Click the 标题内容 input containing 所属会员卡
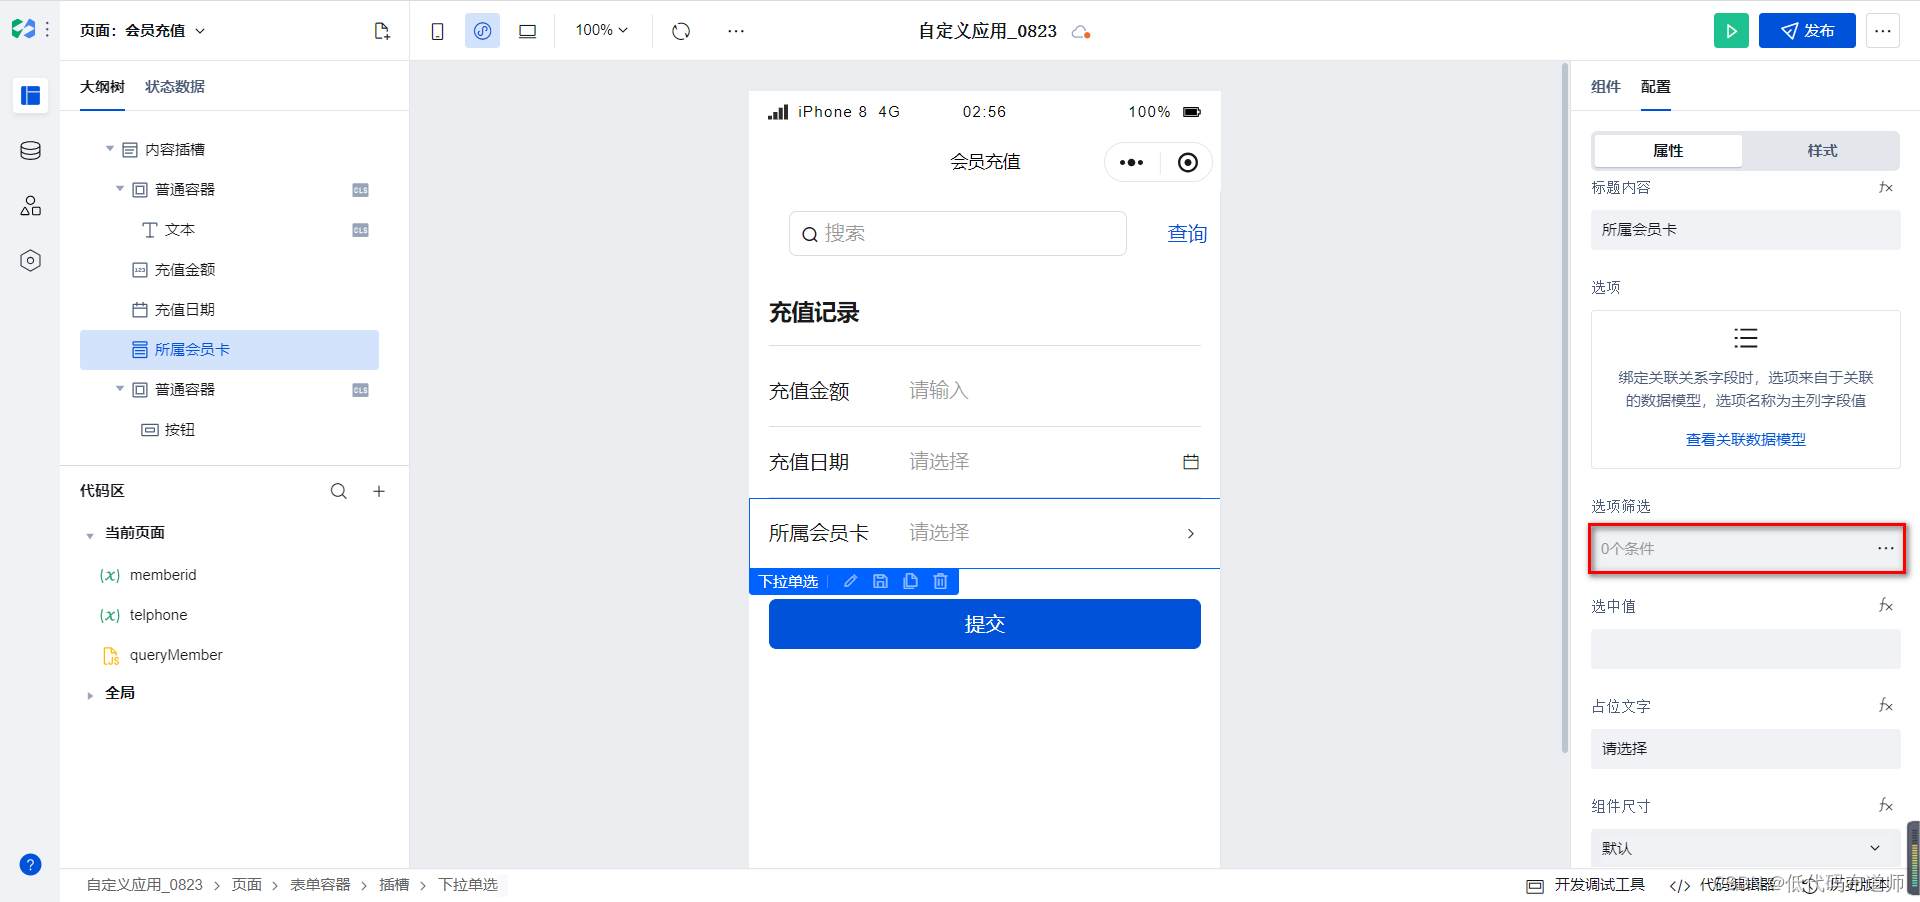Screen dimensions: 1920x902 pyautogui.click(x=1745, y=230)
